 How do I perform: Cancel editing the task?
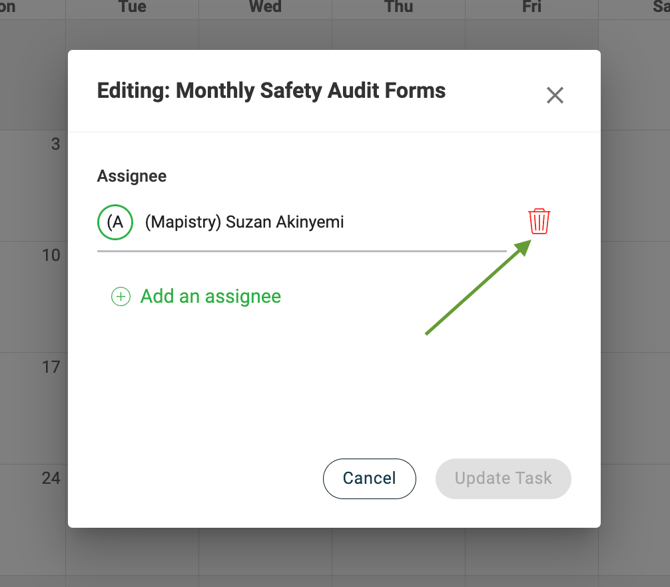point(369,478)
